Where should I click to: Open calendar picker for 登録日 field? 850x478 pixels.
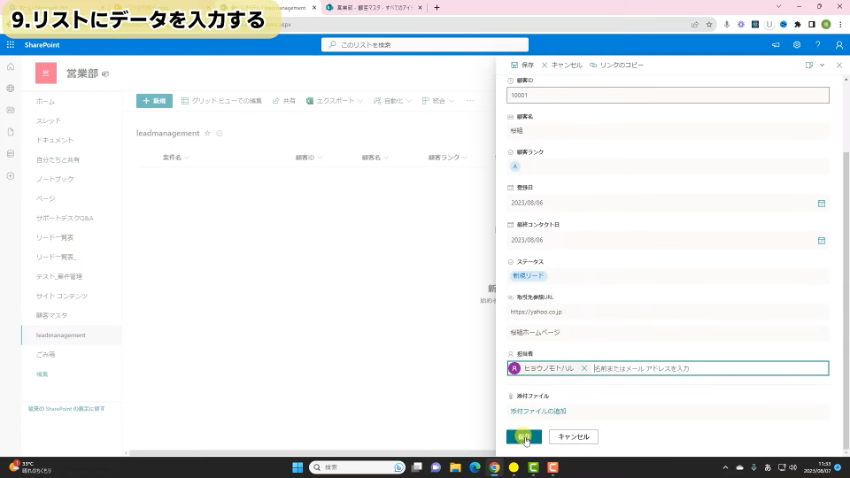click(821, 203)
